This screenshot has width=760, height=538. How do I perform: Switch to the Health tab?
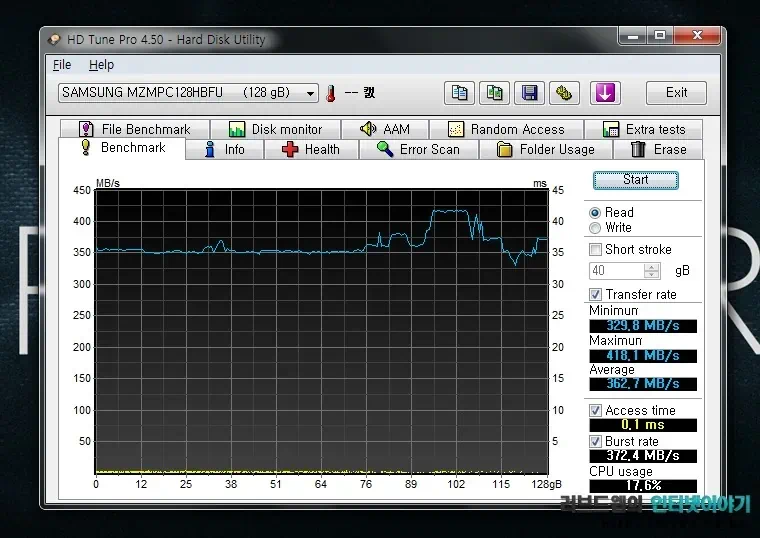311,149
